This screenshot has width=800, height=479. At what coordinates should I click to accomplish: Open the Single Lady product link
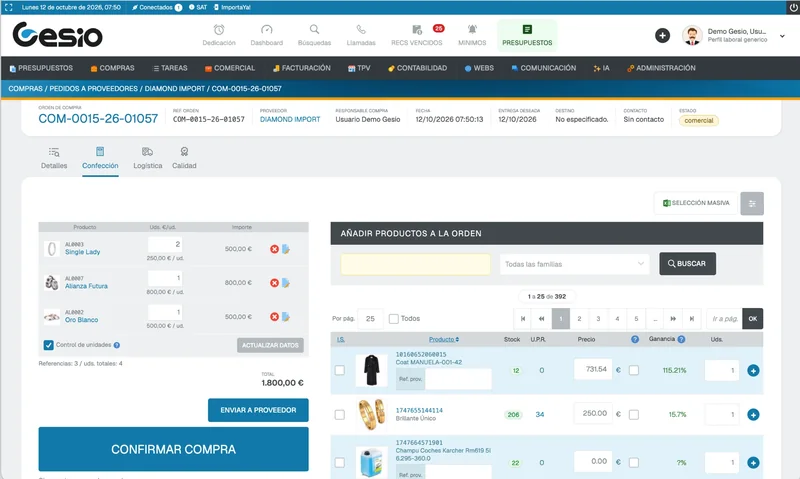(83, 252)
